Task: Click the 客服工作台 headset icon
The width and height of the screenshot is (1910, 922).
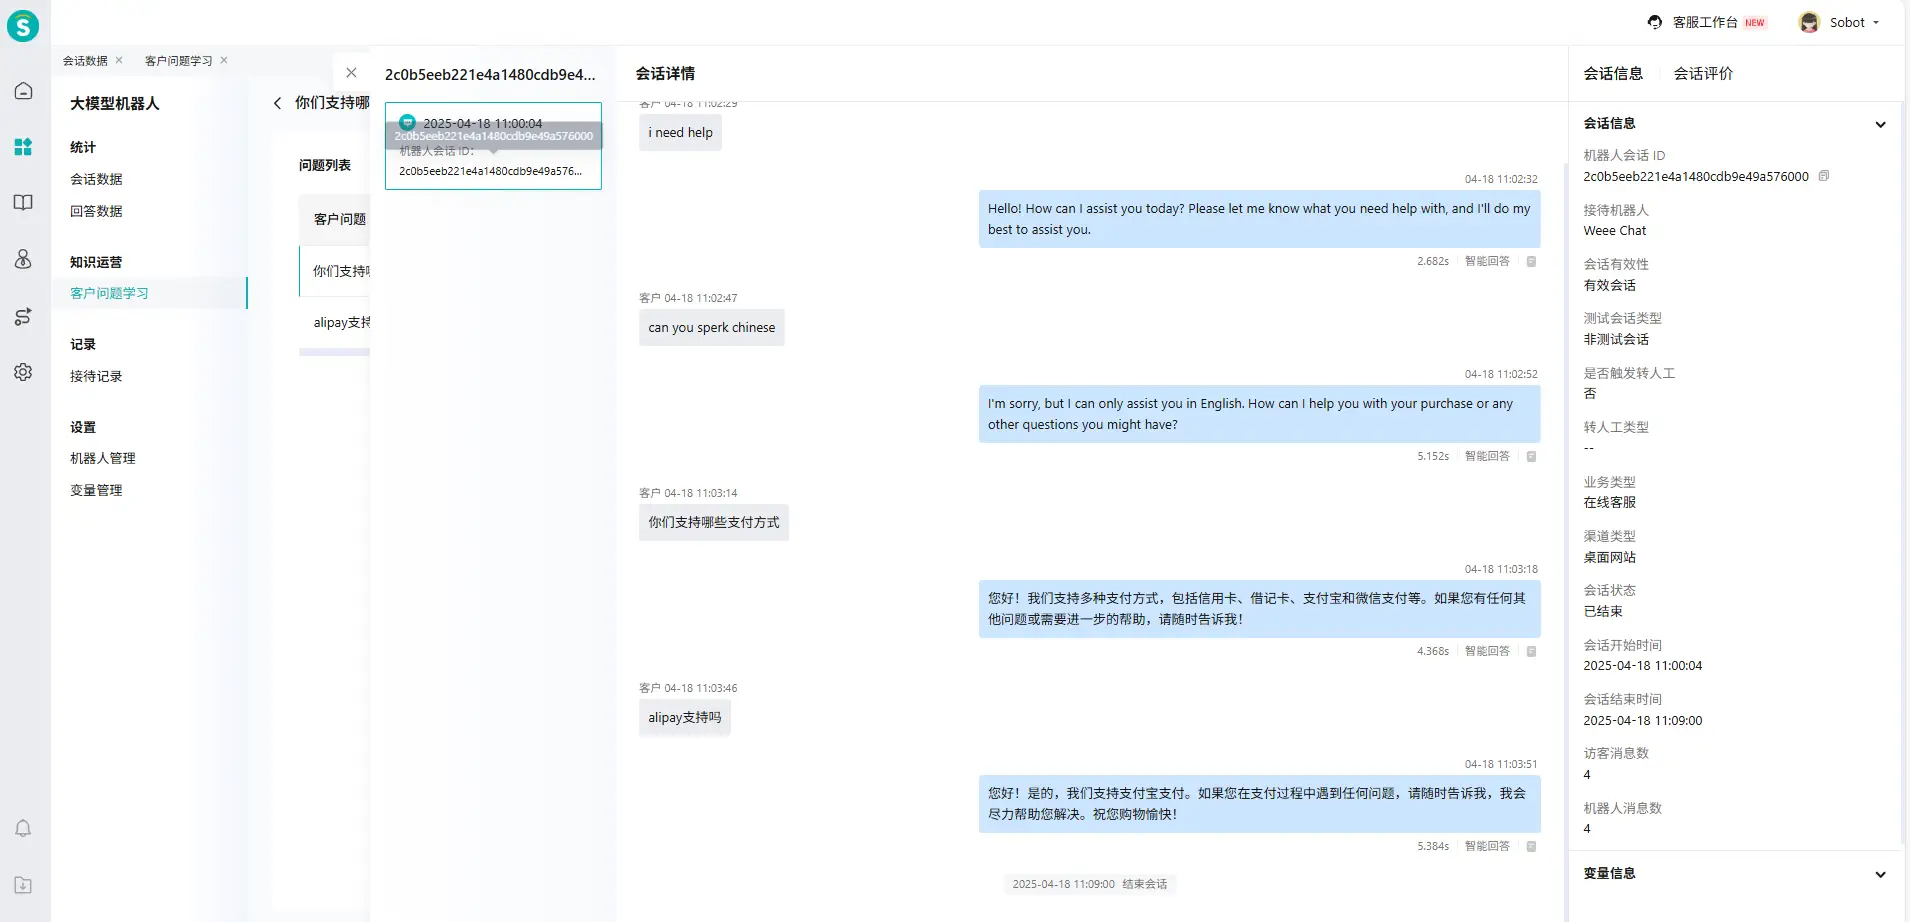Action: click(x=1655, y=22)
